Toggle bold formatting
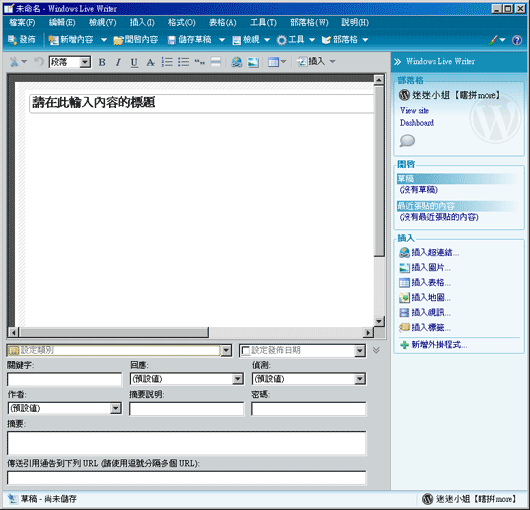 pyautogui.click(x=102, y=62)
